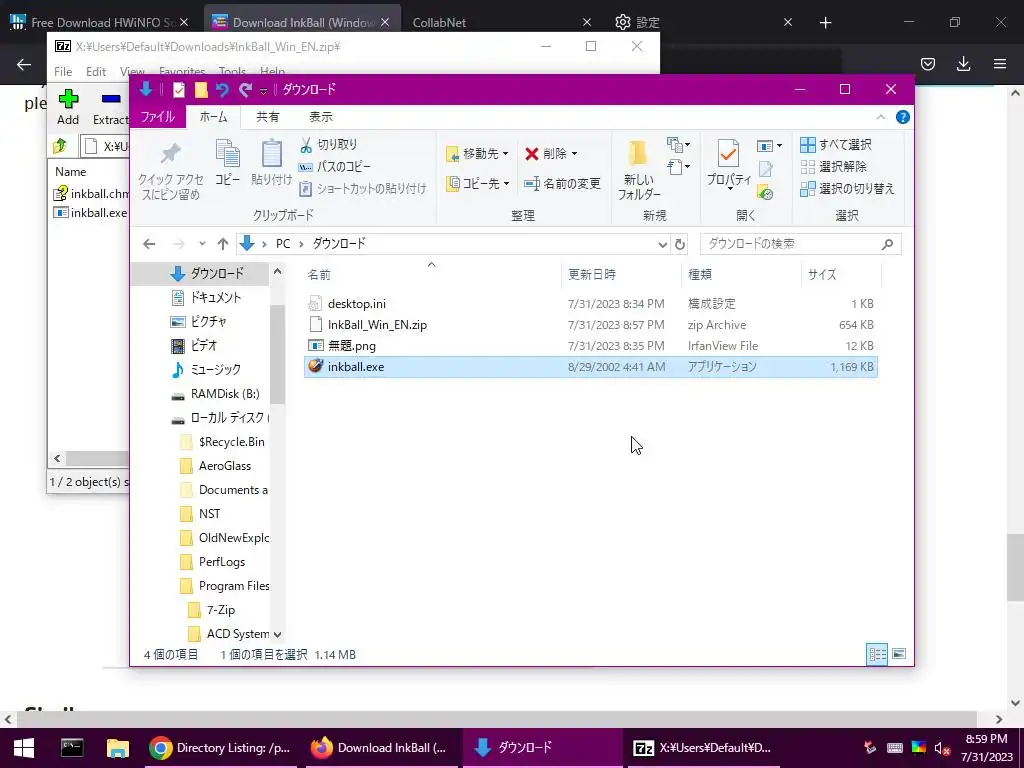This screenshot has width=1024, height=768.
Task: Click Properties (プロパティ) checkmark icon
Action: click(x=728, y=155)
